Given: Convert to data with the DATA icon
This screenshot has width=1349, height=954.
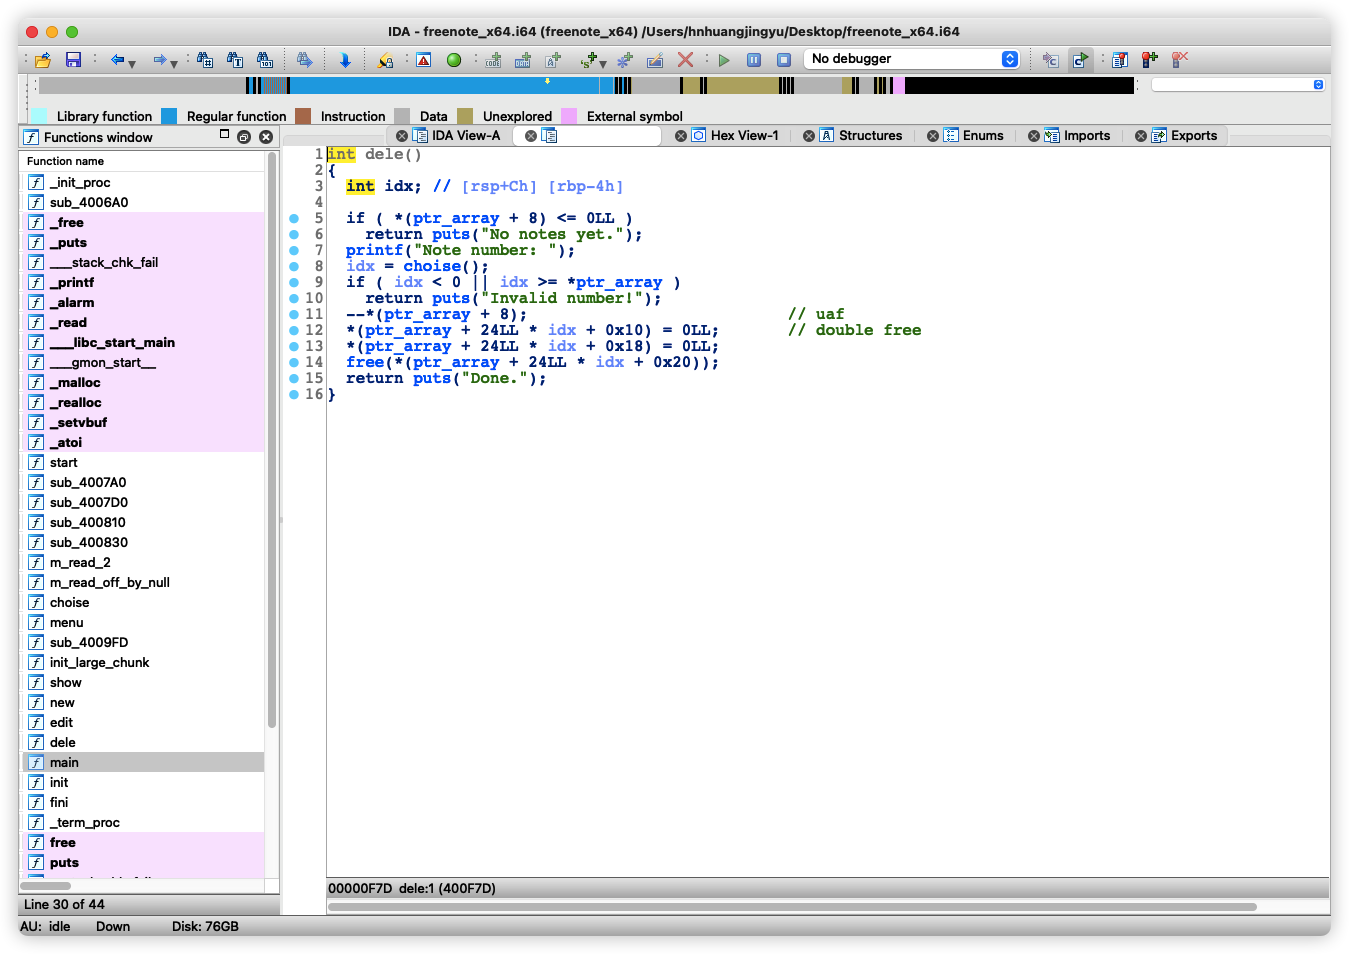Looking at the screenshot, I should click(523, 60).
